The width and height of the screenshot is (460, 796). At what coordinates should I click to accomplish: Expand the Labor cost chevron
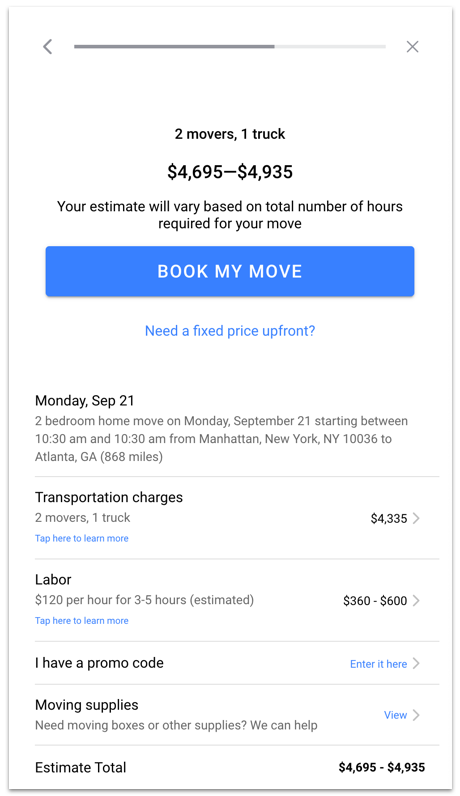coord(416,601)
